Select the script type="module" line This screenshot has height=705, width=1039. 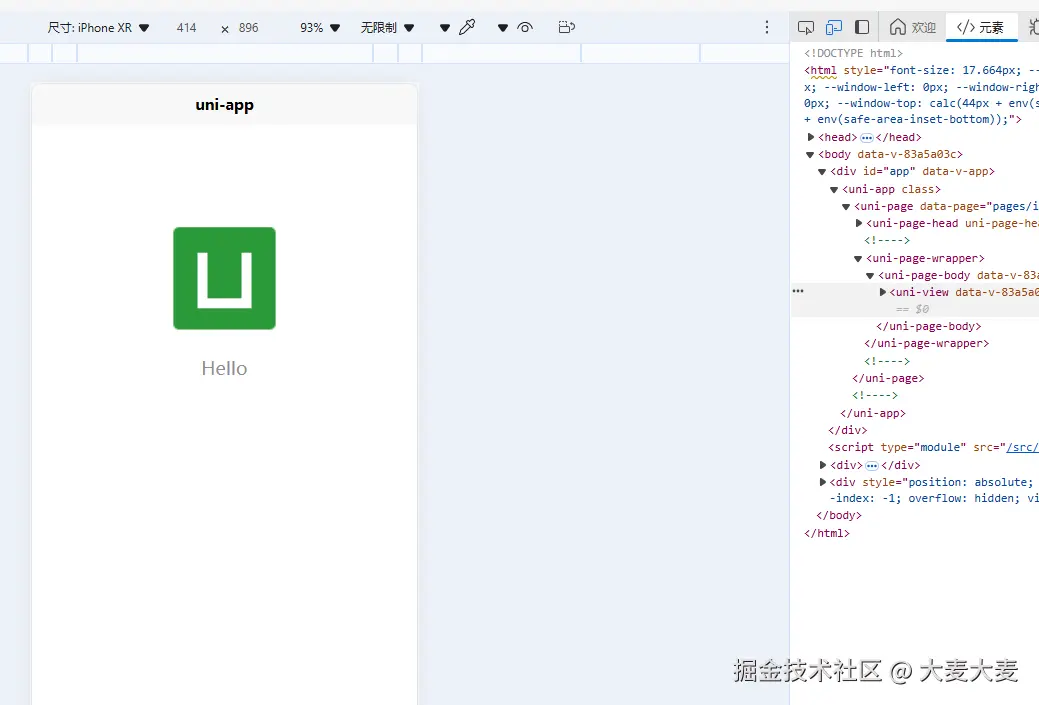pos(933,447)
